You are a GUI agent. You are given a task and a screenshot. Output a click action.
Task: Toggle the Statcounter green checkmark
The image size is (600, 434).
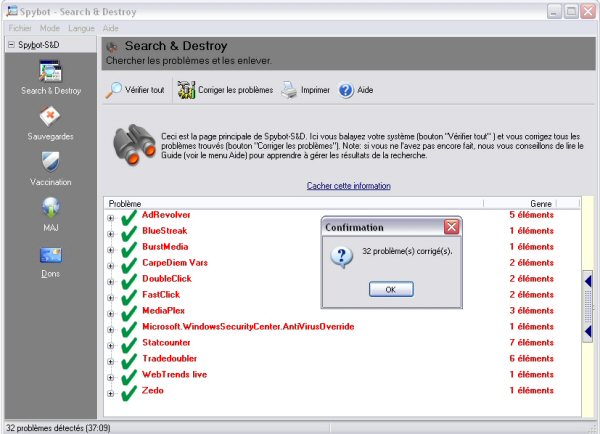[129, 346]
